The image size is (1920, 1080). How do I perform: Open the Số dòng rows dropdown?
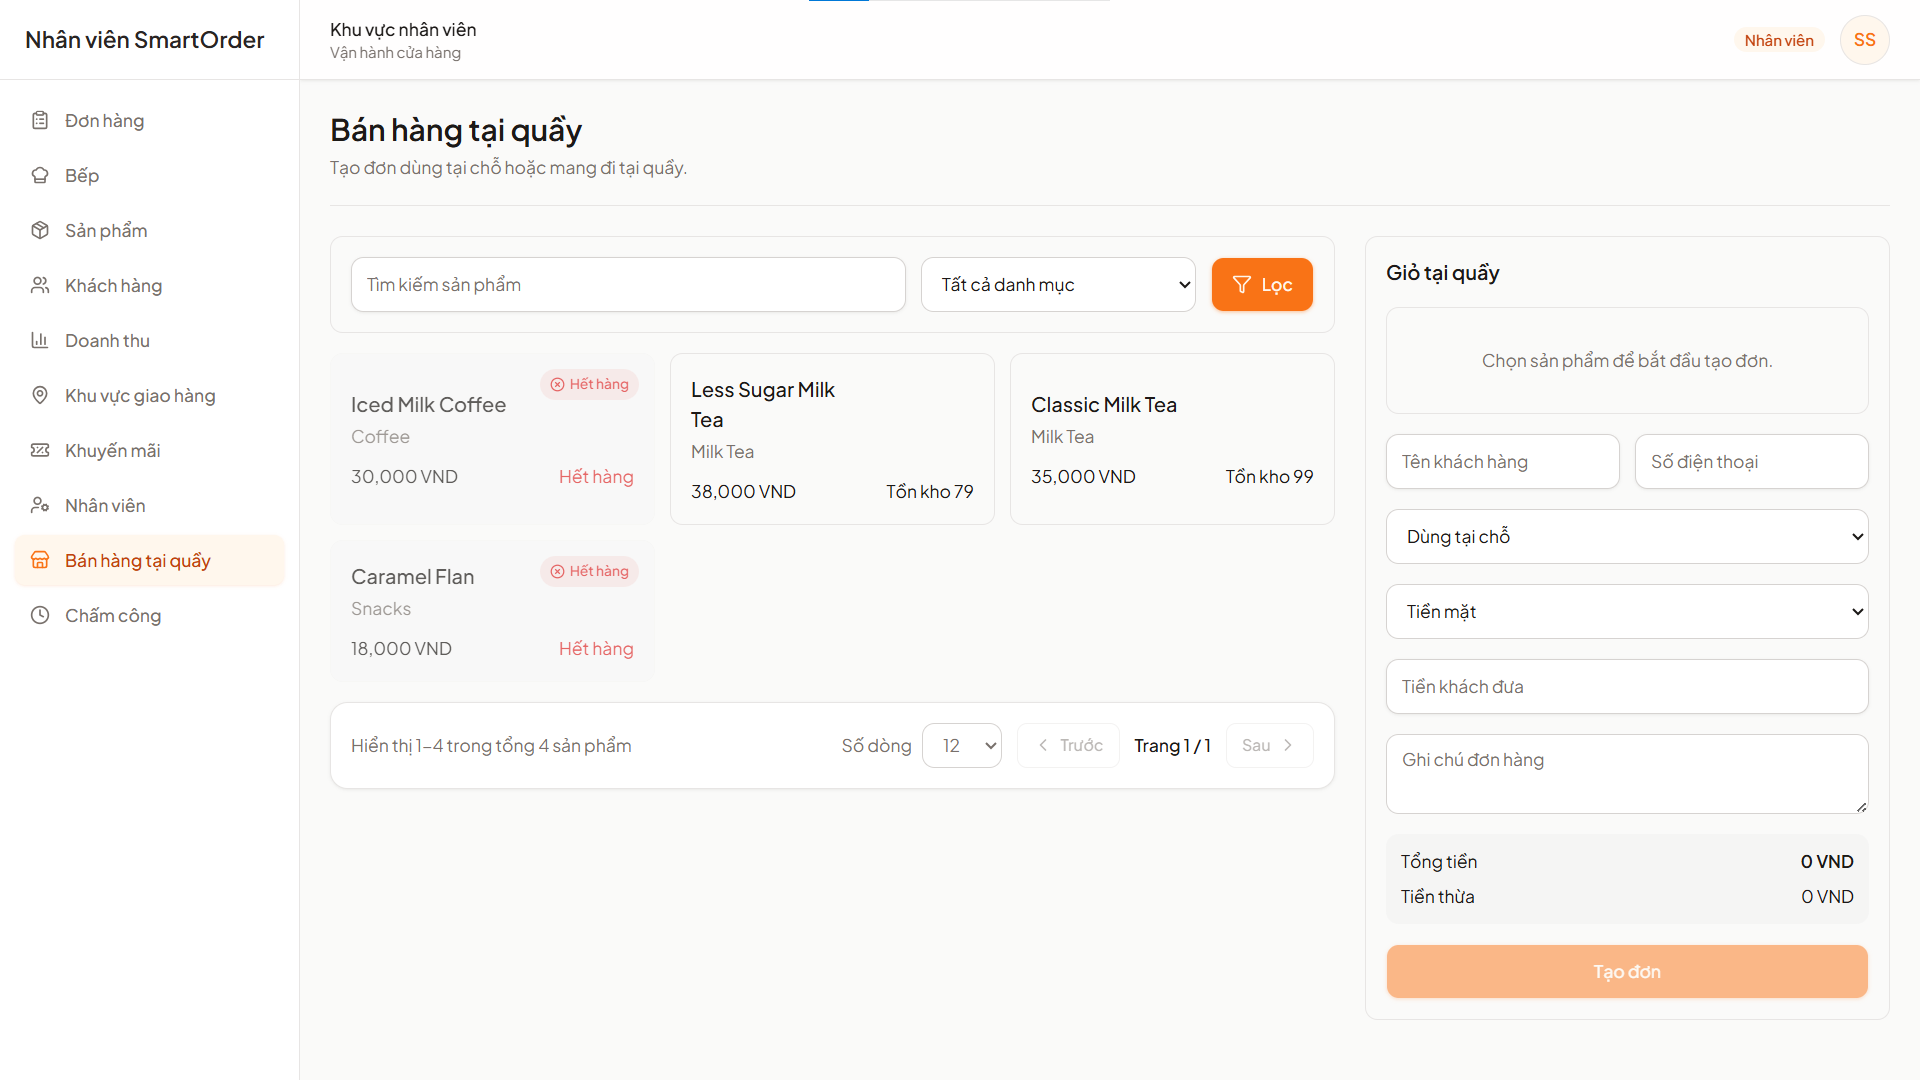962,746
